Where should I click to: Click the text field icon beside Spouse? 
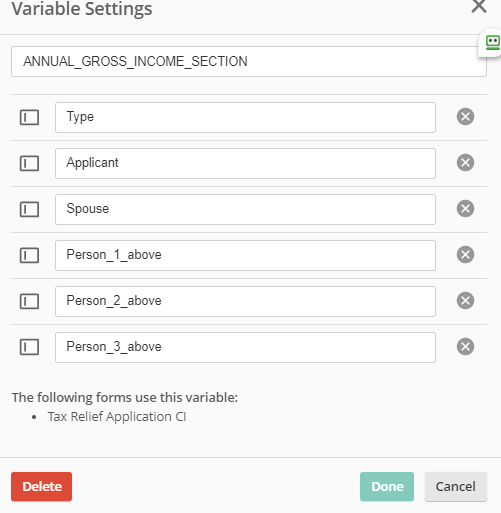pyautogui.click(x=29, y=209)
